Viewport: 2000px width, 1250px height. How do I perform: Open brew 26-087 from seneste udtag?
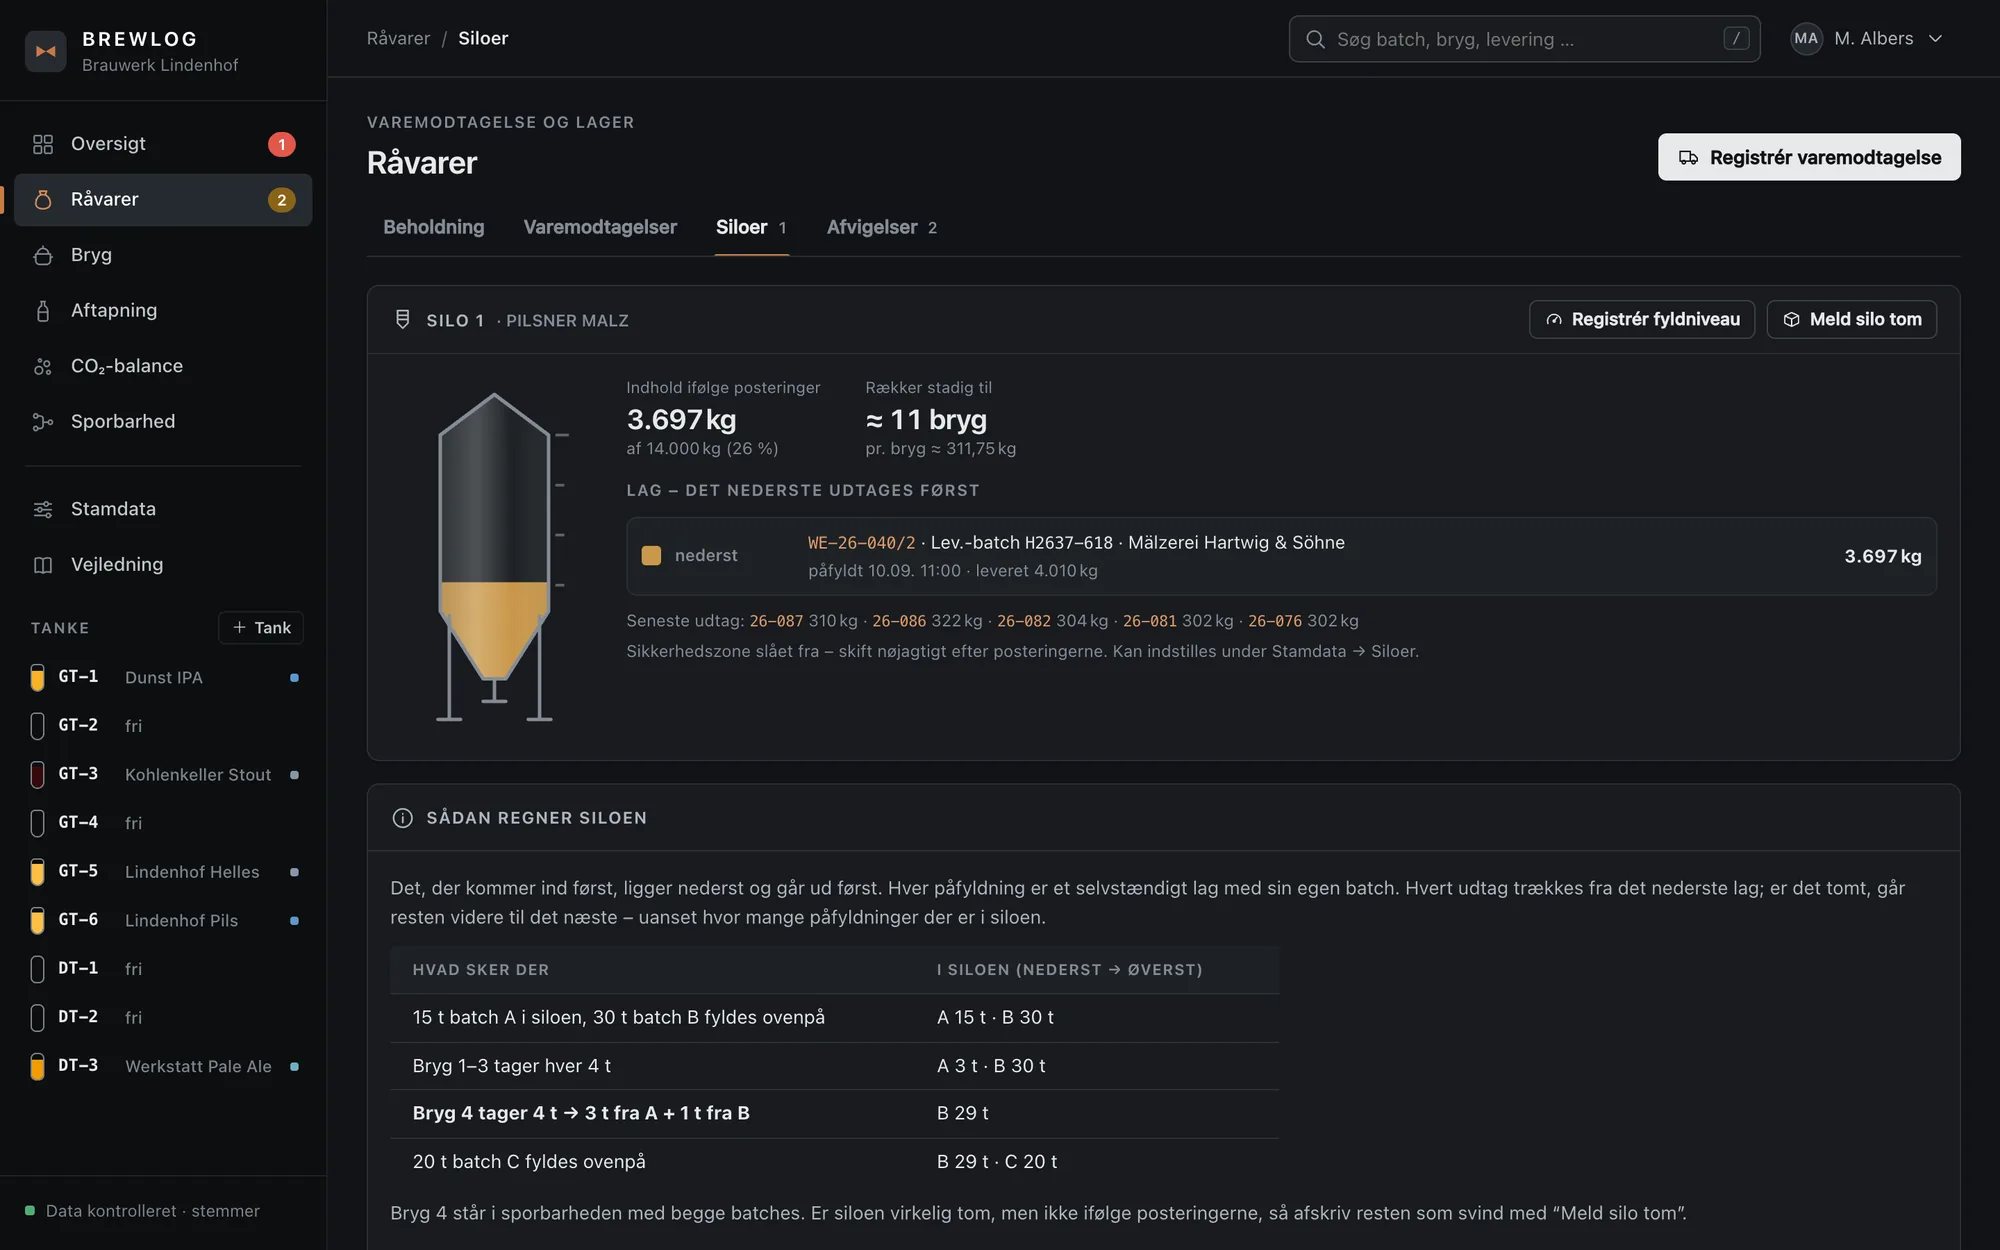(777, 621)
